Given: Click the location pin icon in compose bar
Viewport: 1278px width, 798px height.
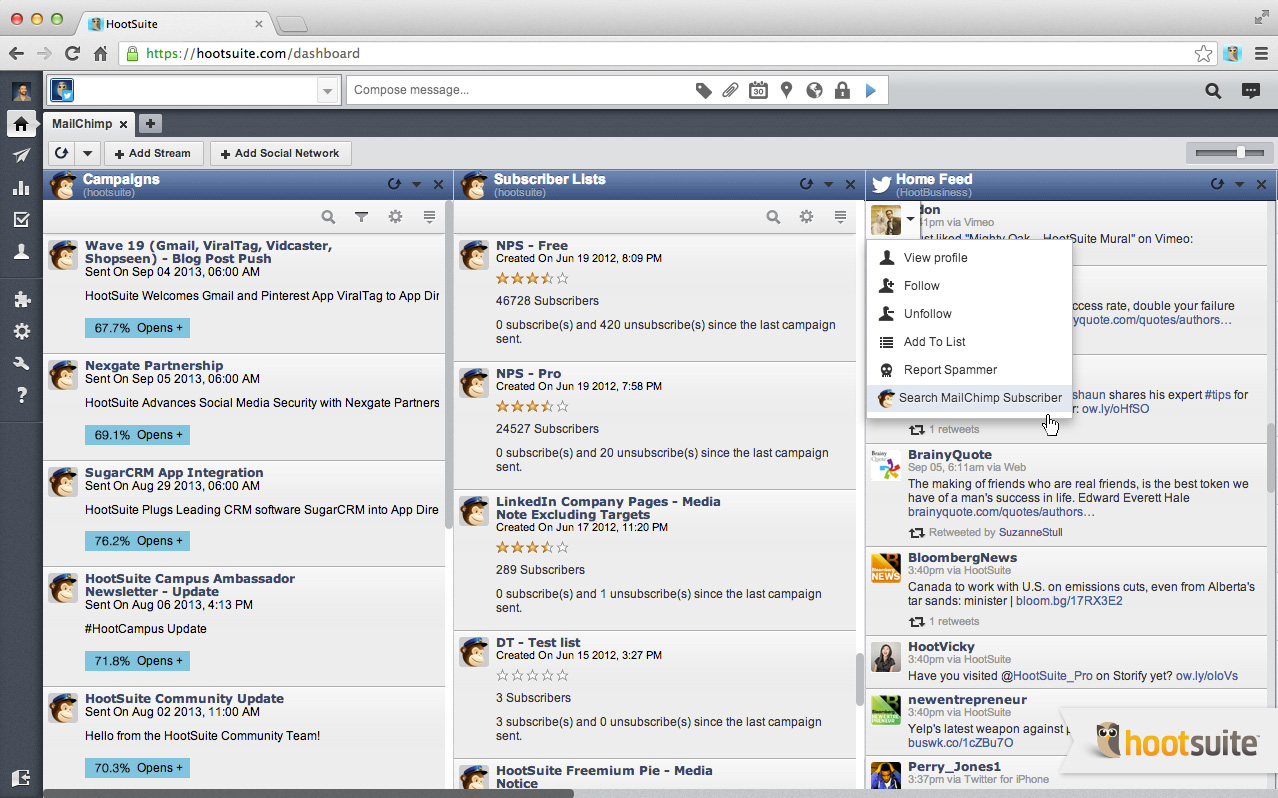Looking at the screenshot, I should point(786,91).
